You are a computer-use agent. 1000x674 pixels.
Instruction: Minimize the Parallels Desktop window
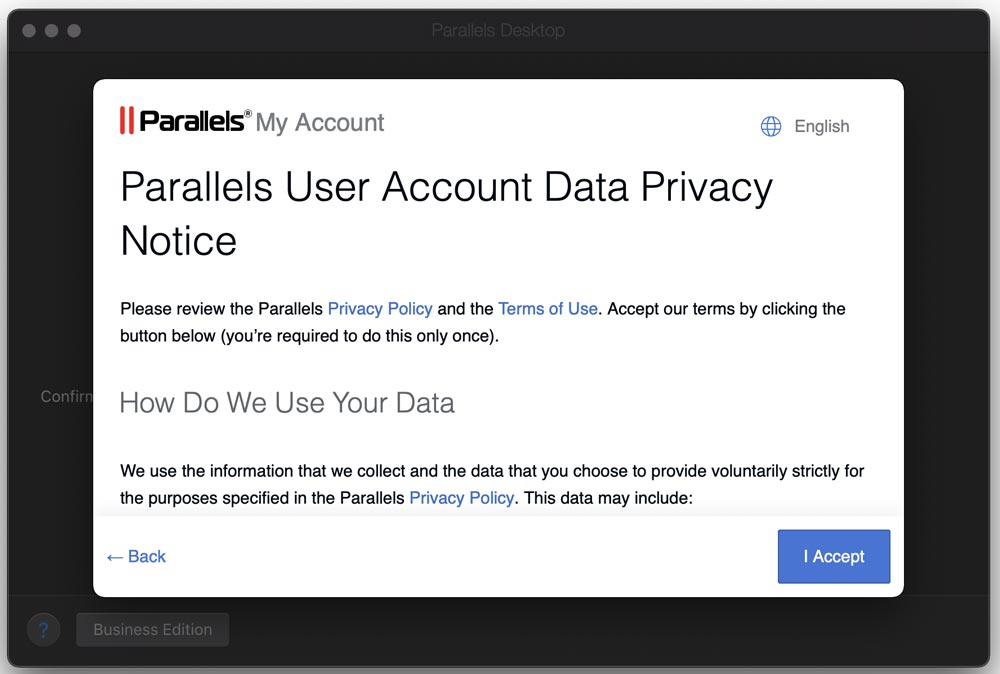pyautogui.click(x=51, y=31)
